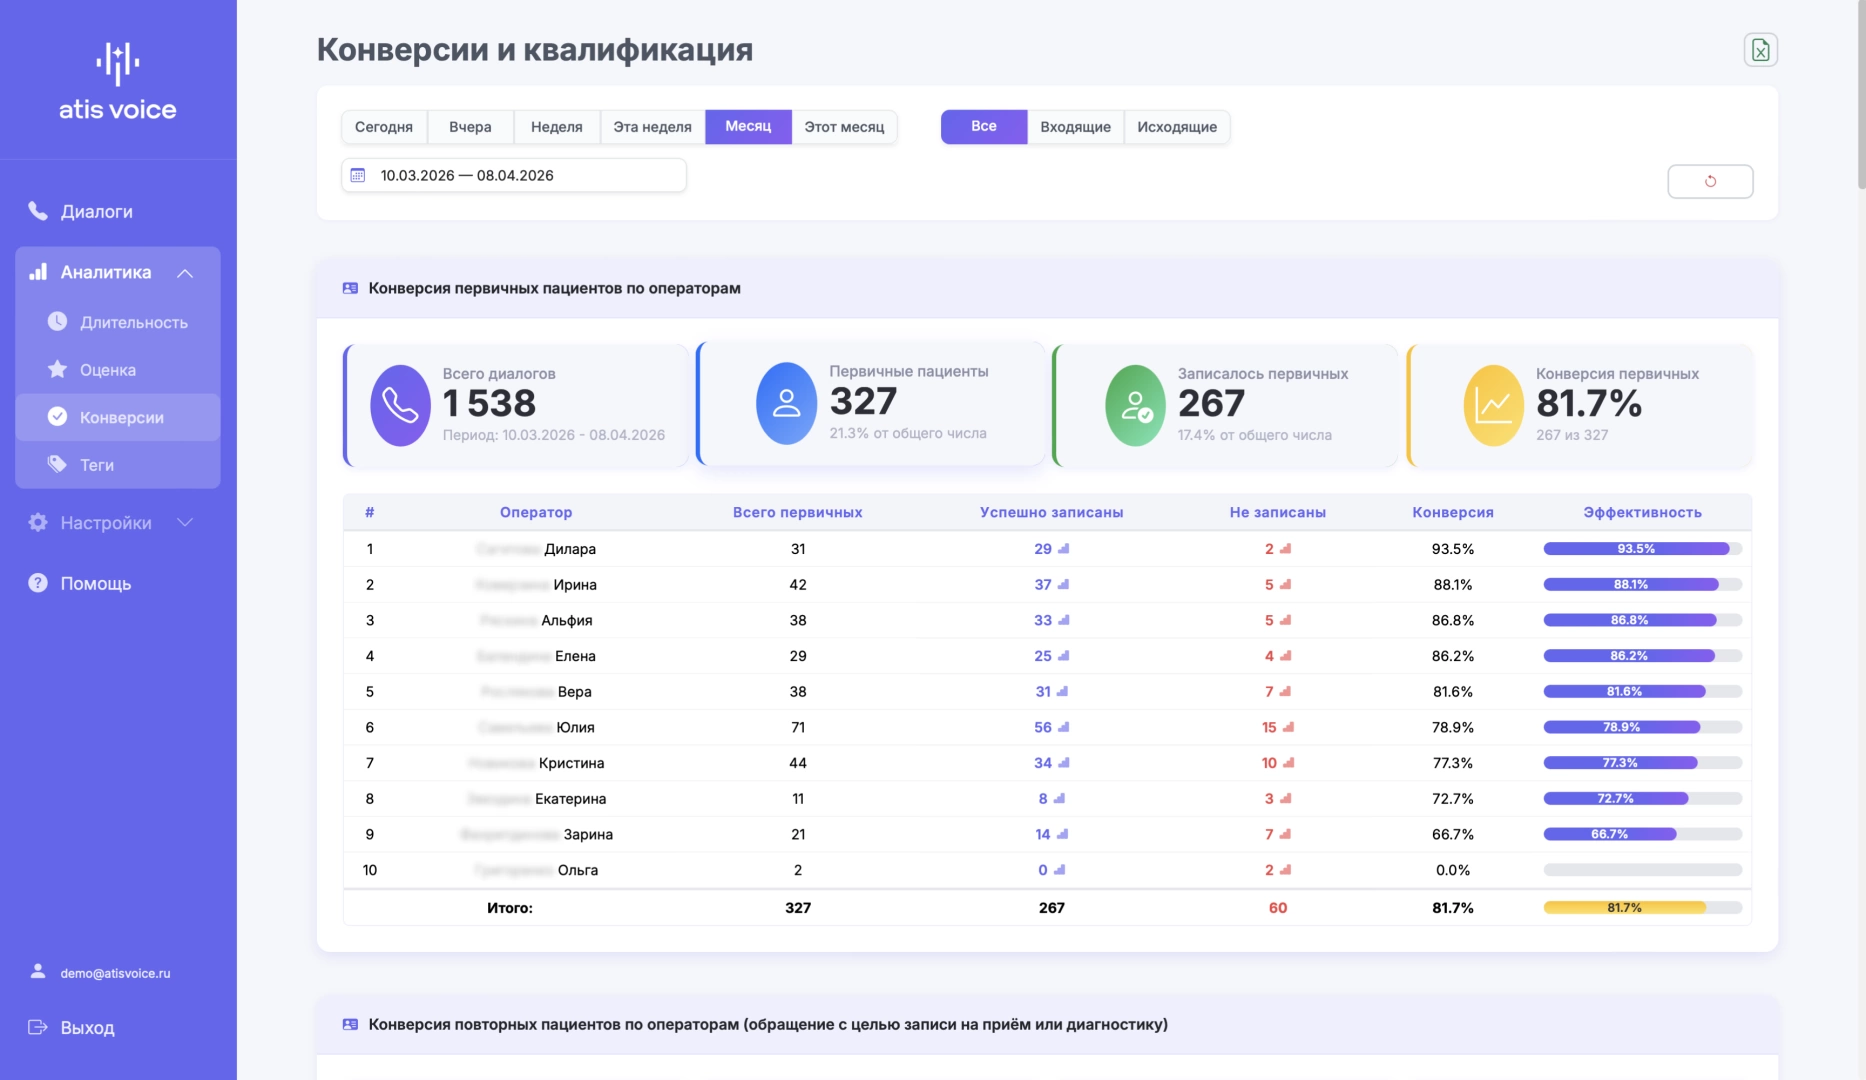Image resolution: width=1866 pixels, height=1080 pixels.
Task: Open the date range picker field
Action: (514, 175)
